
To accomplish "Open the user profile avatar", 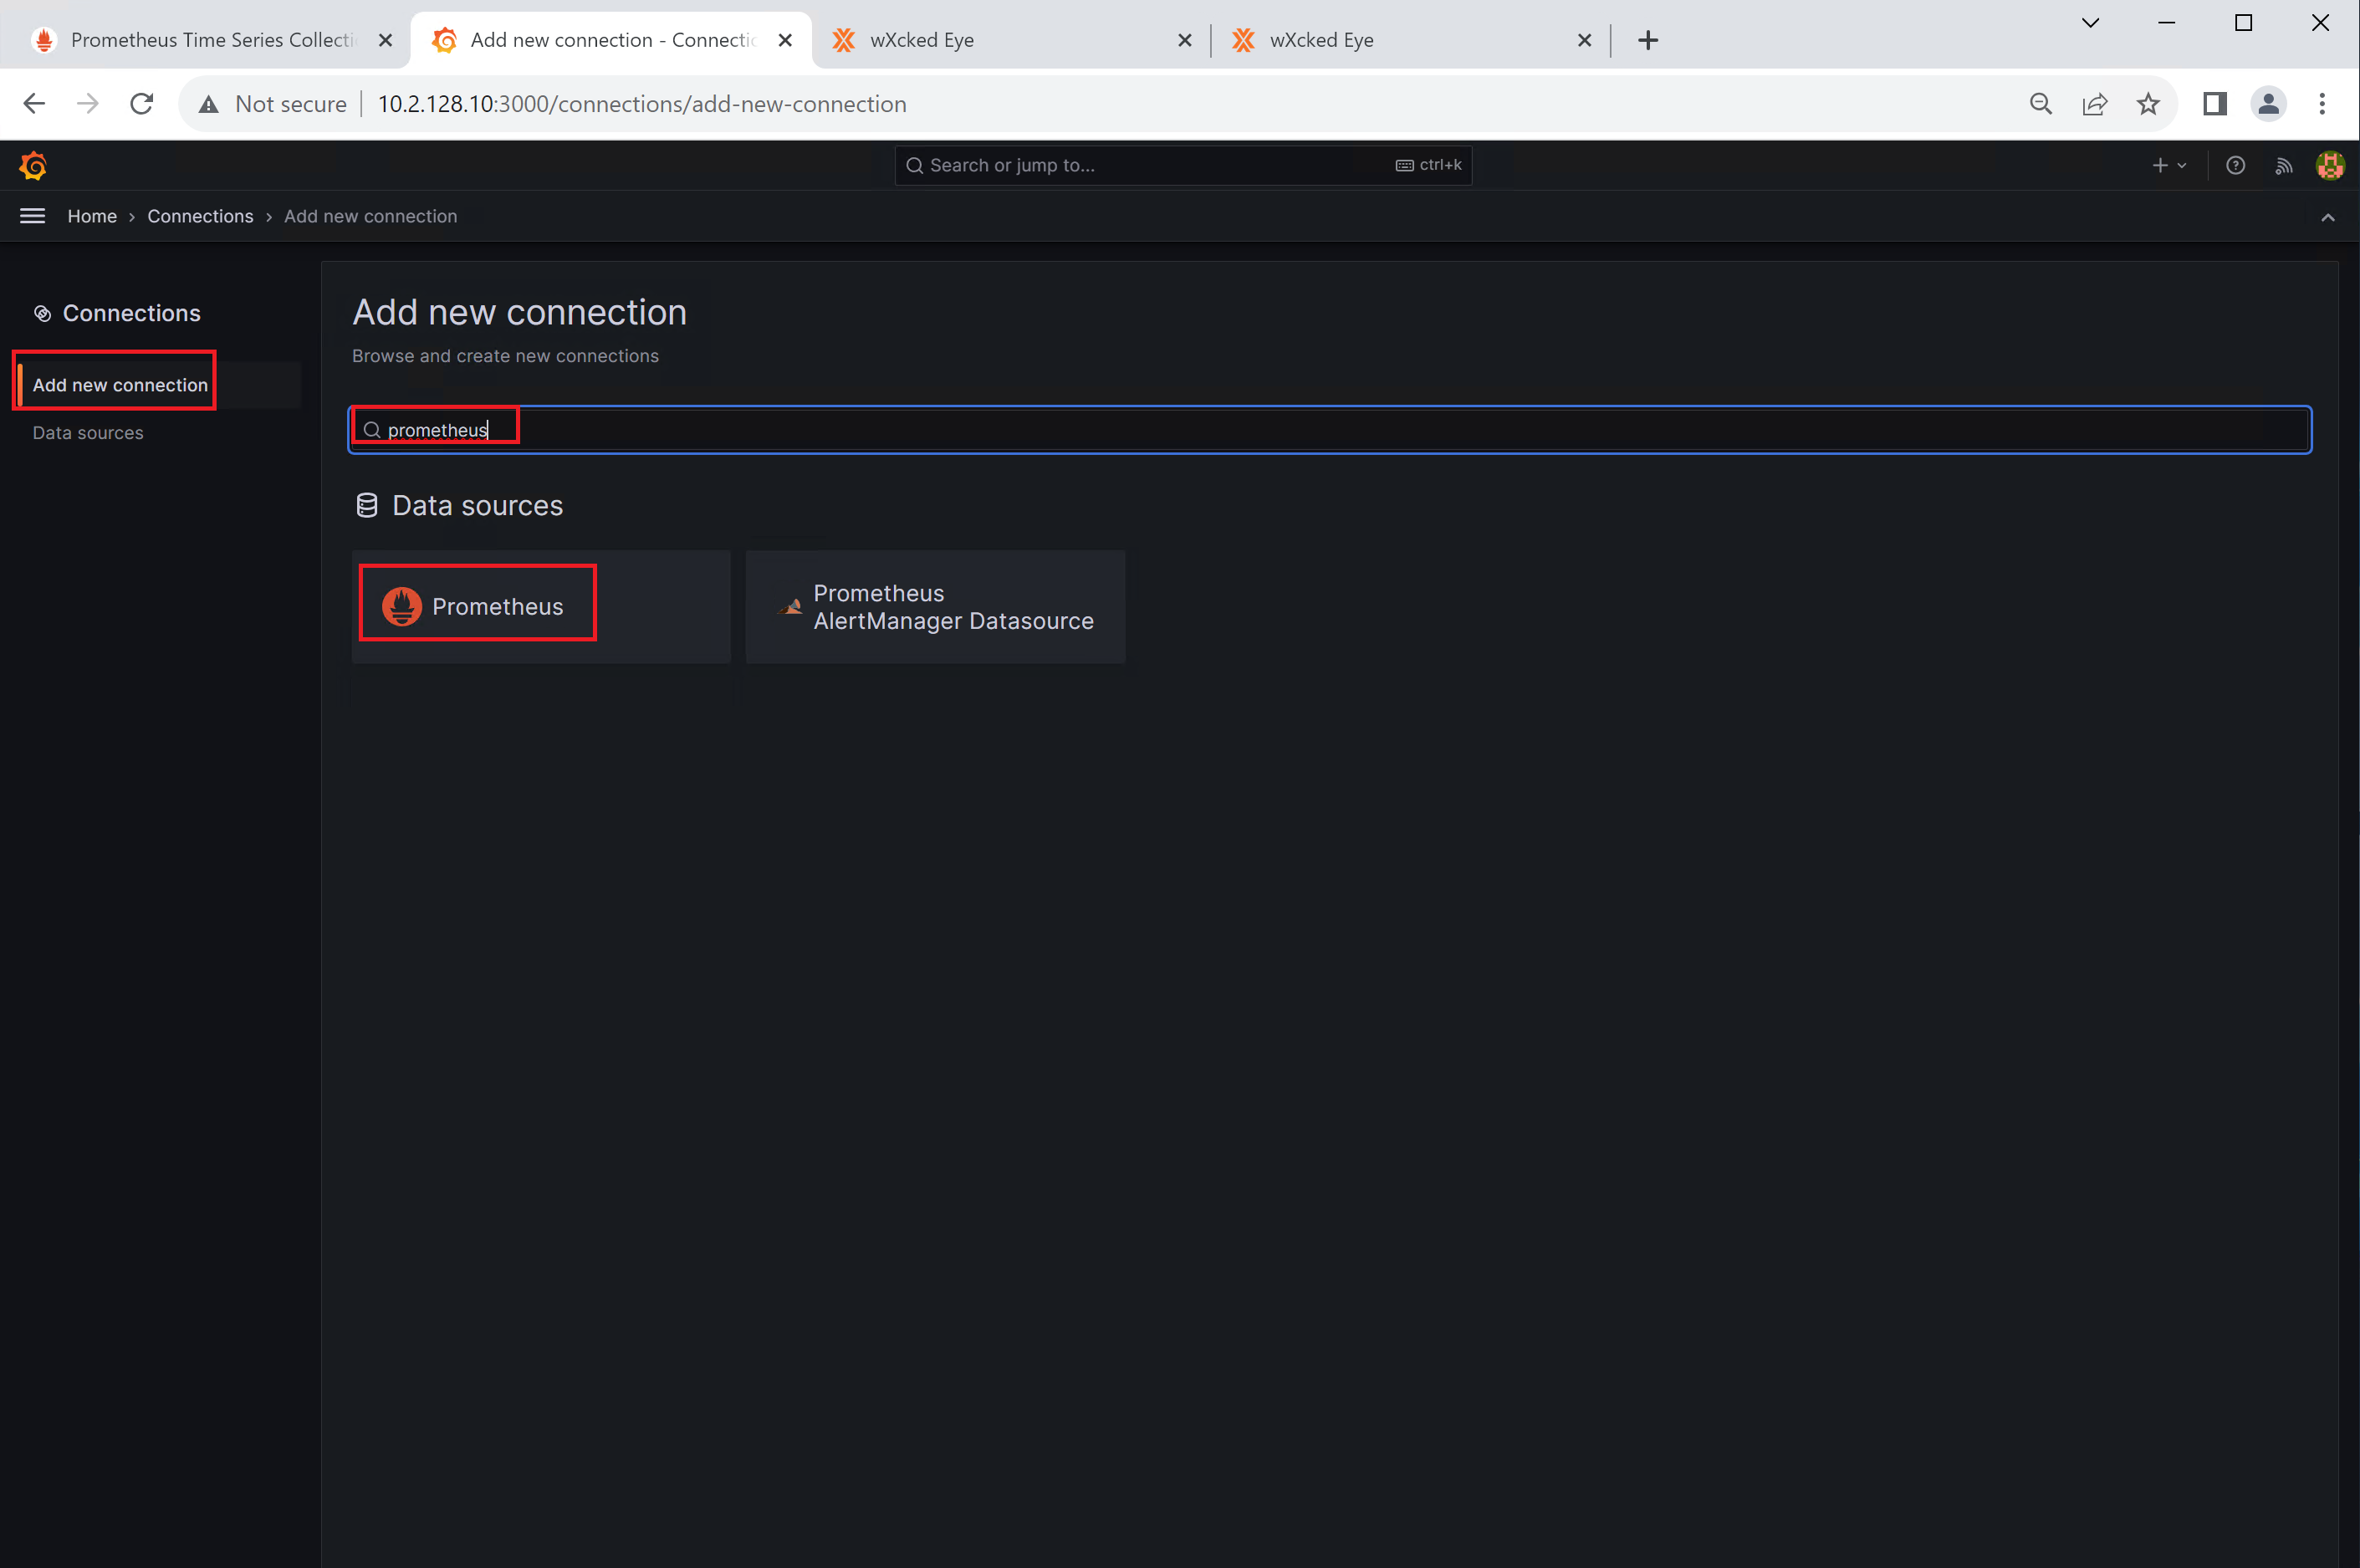I will [x=2330, y=165].
